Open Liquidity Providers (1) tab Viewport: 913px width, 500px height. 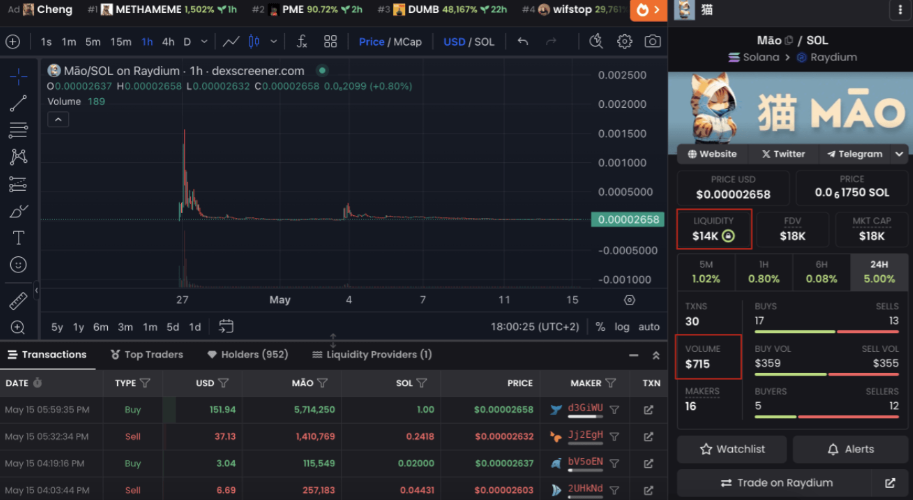[x=372, y=354]
